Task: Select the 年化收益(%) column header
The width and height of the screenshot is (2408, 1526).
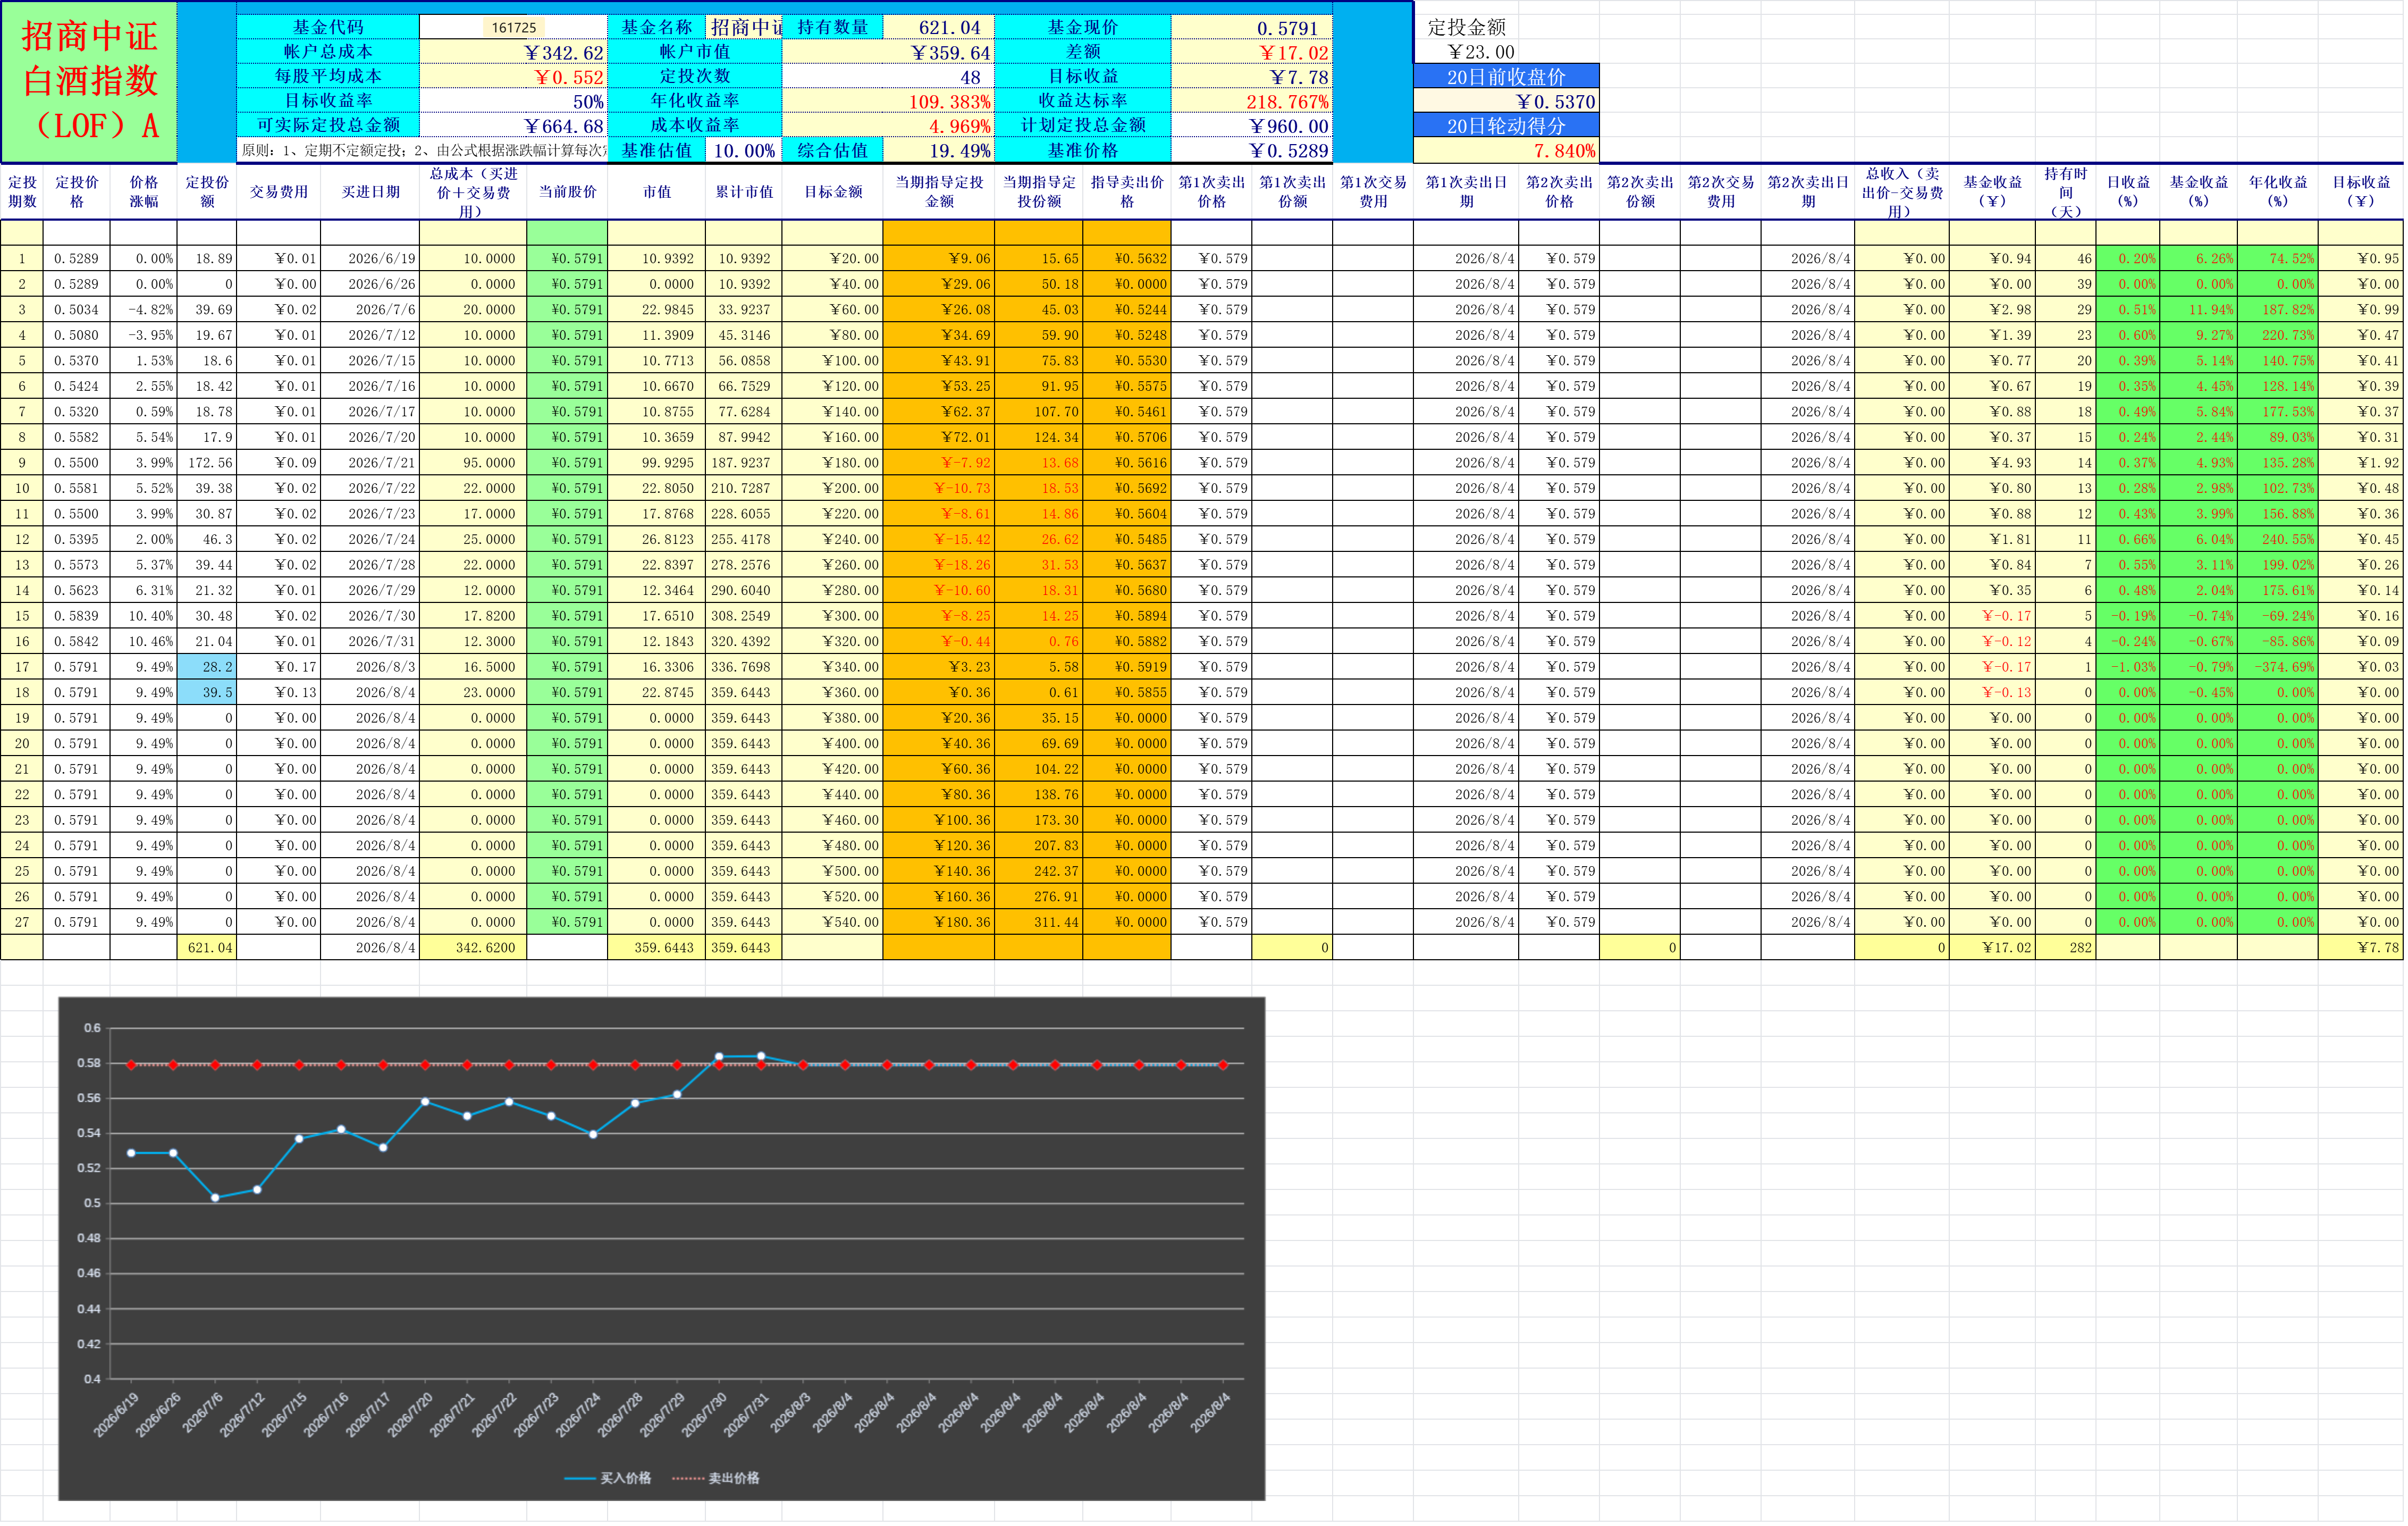Action: tap(2277, 191)
